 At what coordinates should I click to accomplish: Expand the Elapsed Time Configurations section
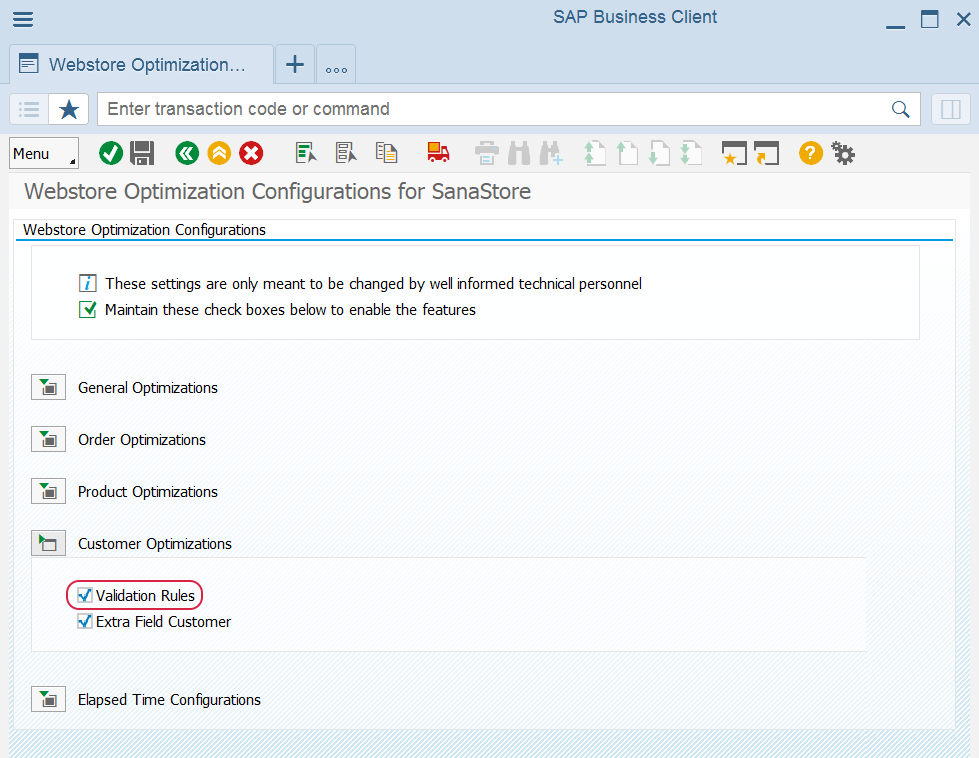click(x=48, y=700)
